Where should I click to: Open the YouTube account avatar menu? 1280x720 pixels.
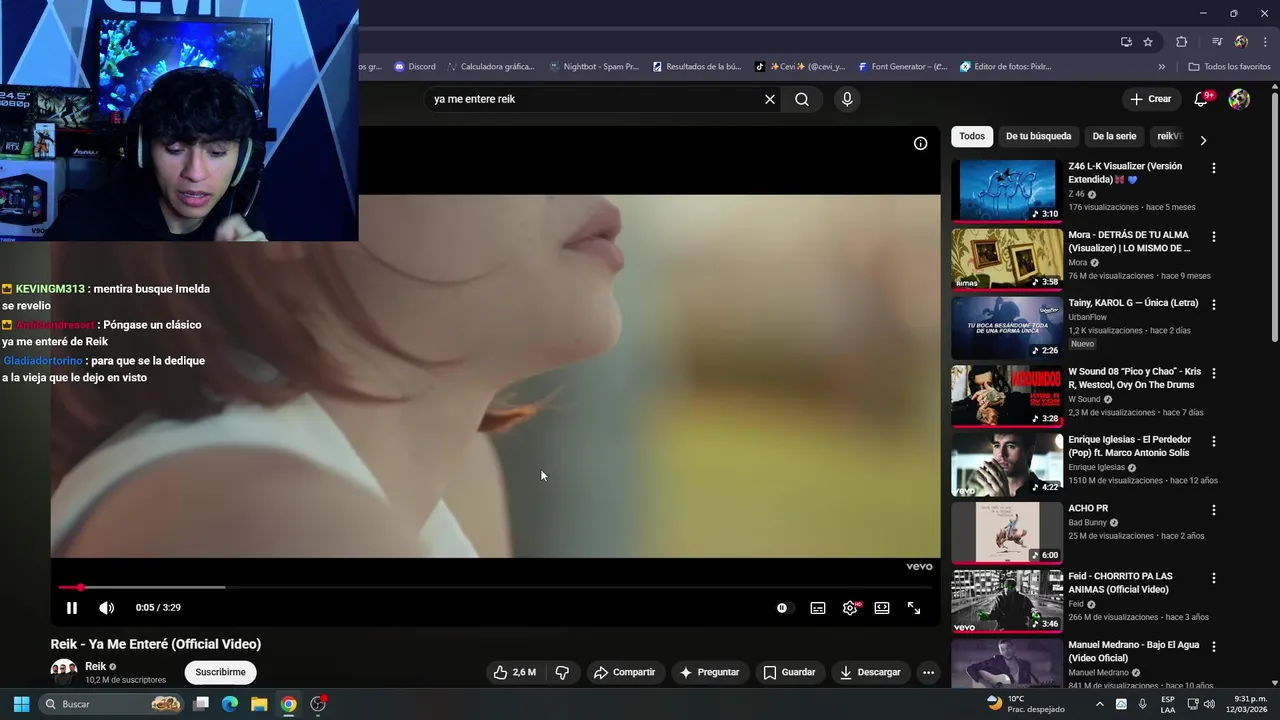(1239, 99)
